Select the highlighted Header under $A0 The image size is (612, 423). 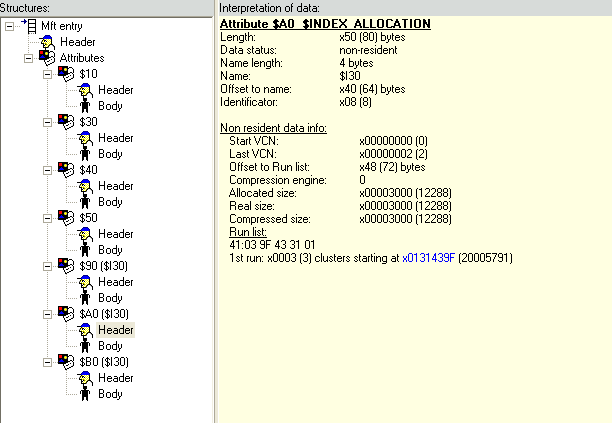115,330
